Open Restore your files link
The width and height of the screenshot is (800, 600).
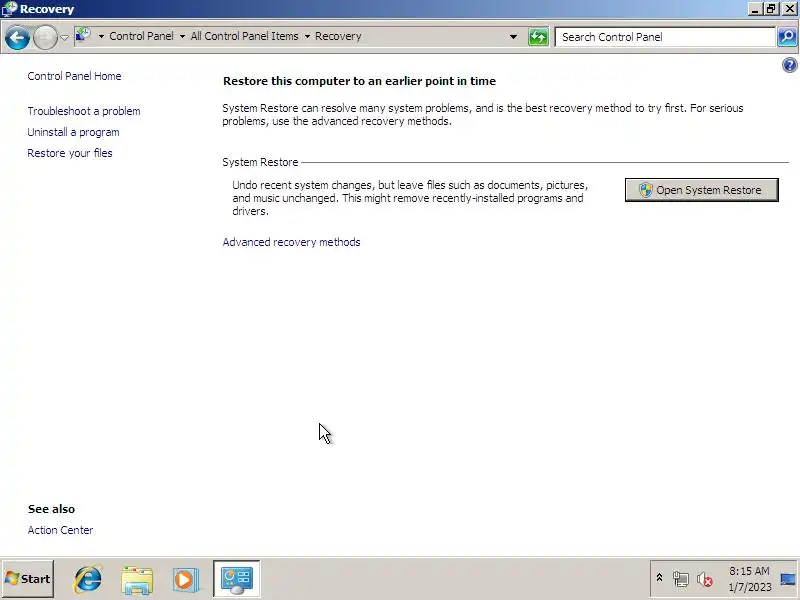coord(70,153)
